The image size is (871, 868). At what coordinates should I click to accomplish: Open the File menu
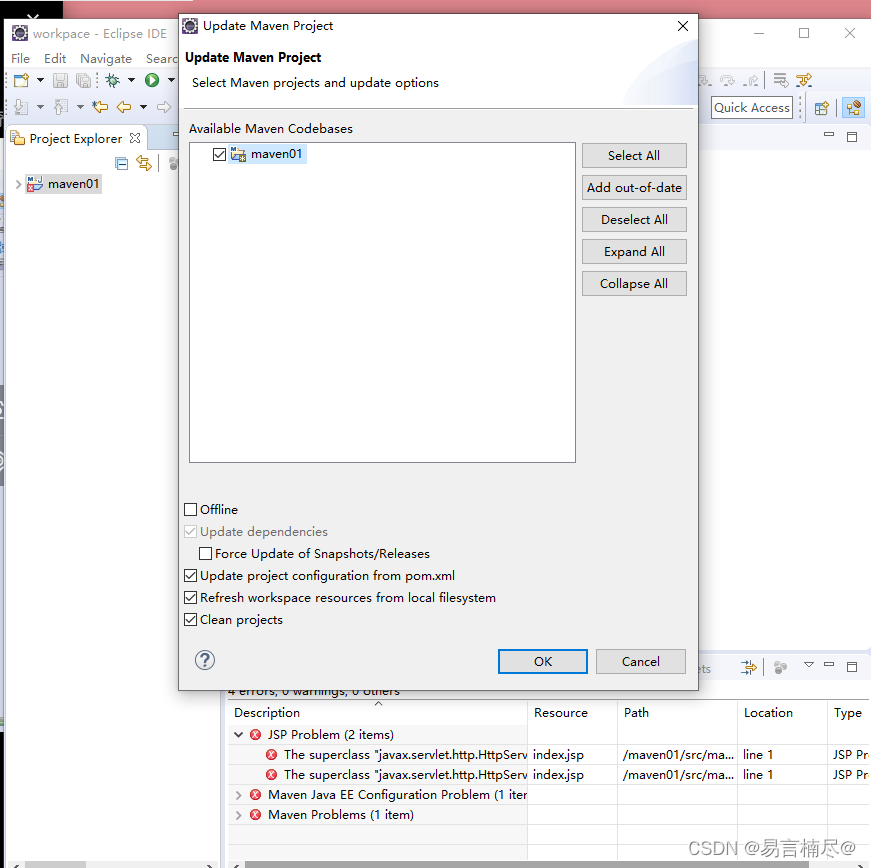click(x=21, y=58)
